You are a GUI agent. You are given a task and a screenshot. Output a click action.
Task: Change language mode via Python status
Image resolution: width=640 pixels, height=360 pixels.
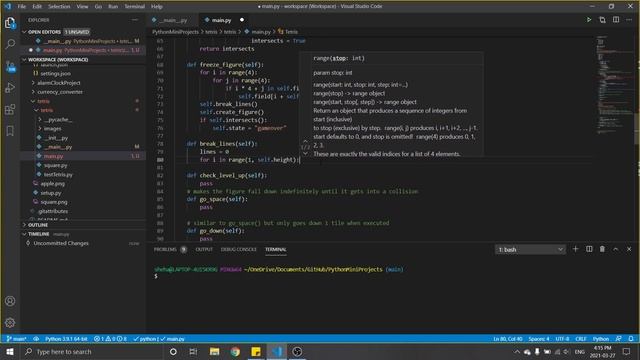click(x=601, y=339)
